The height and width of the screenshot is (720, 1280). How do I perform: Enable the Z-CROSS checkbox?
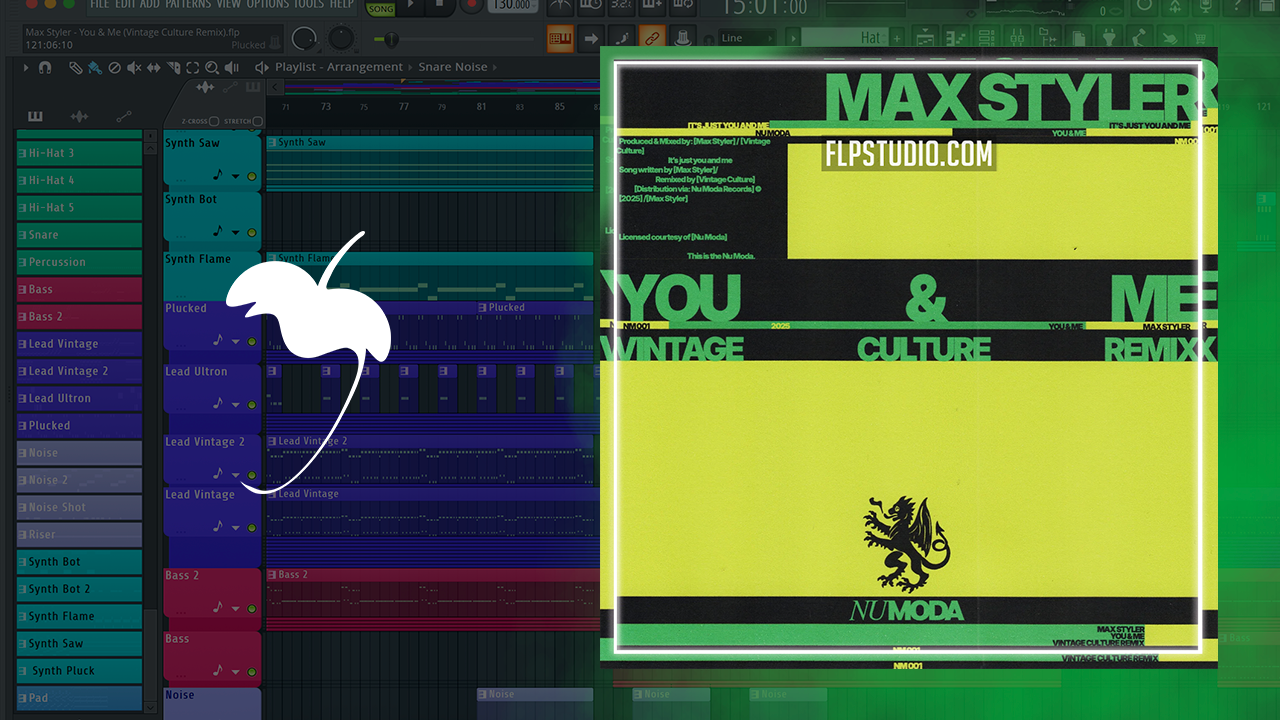pos(214,121)
